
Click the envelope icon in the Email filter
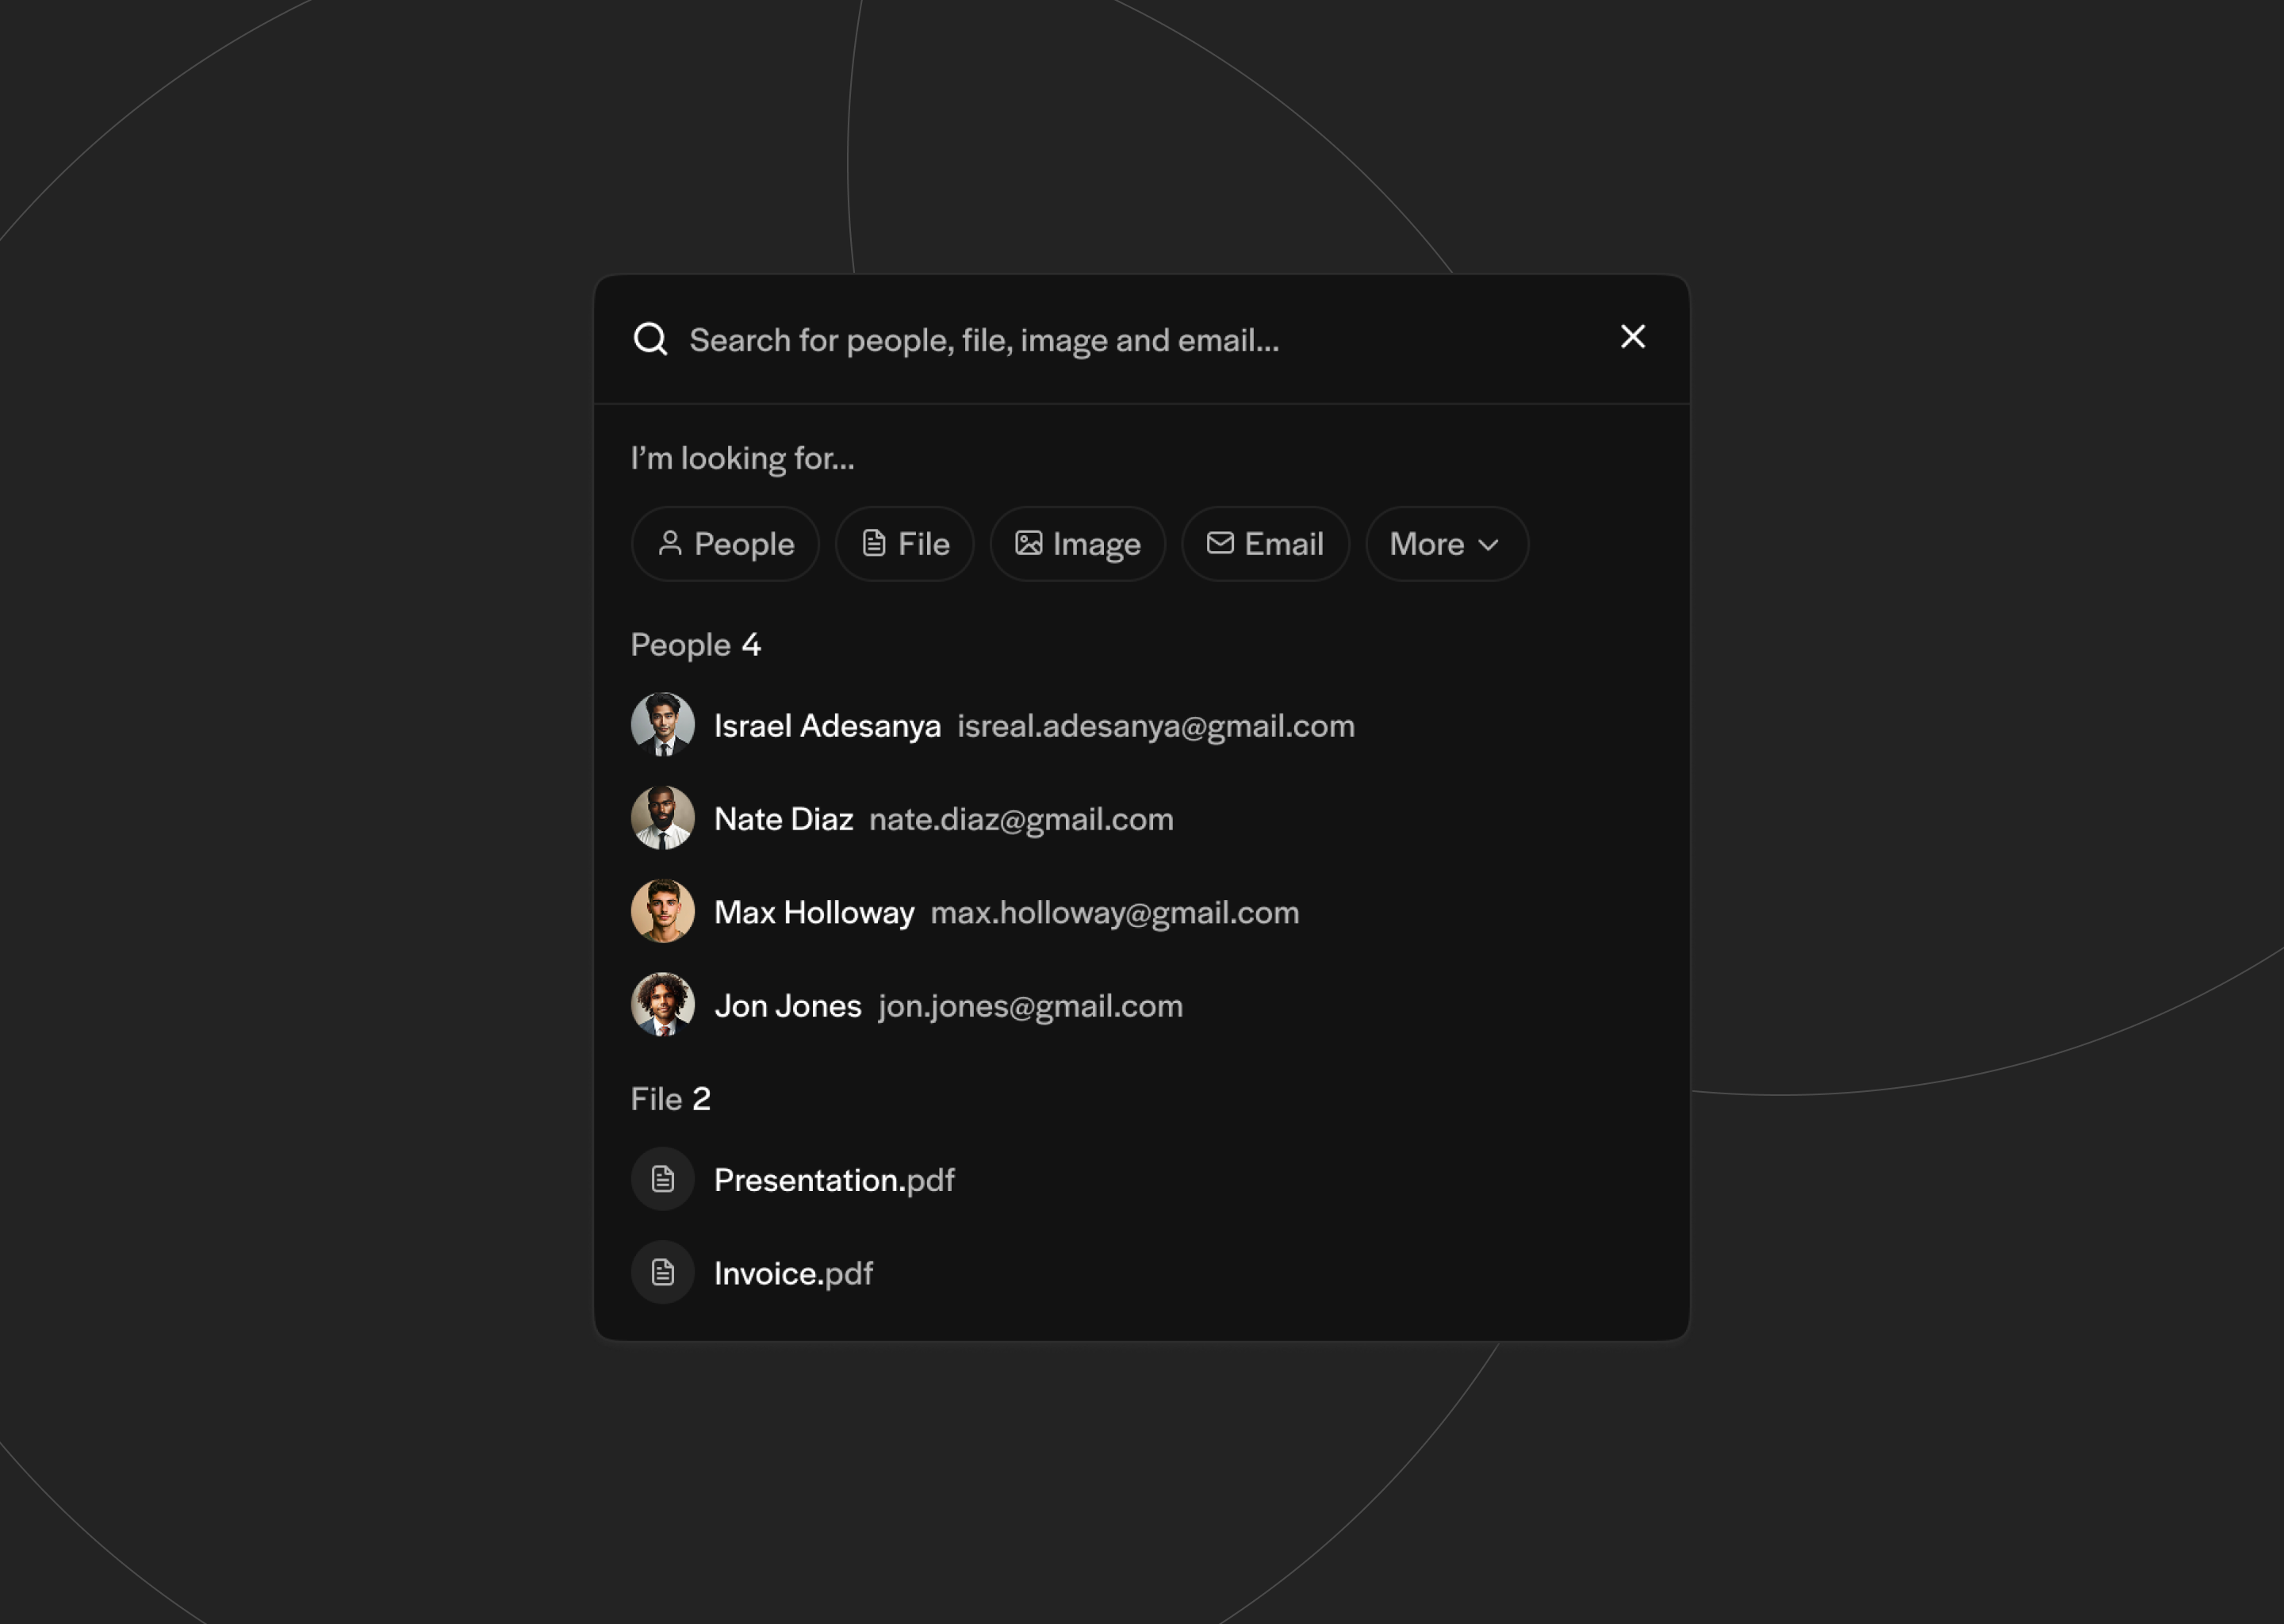click(x=1221, y=544)
